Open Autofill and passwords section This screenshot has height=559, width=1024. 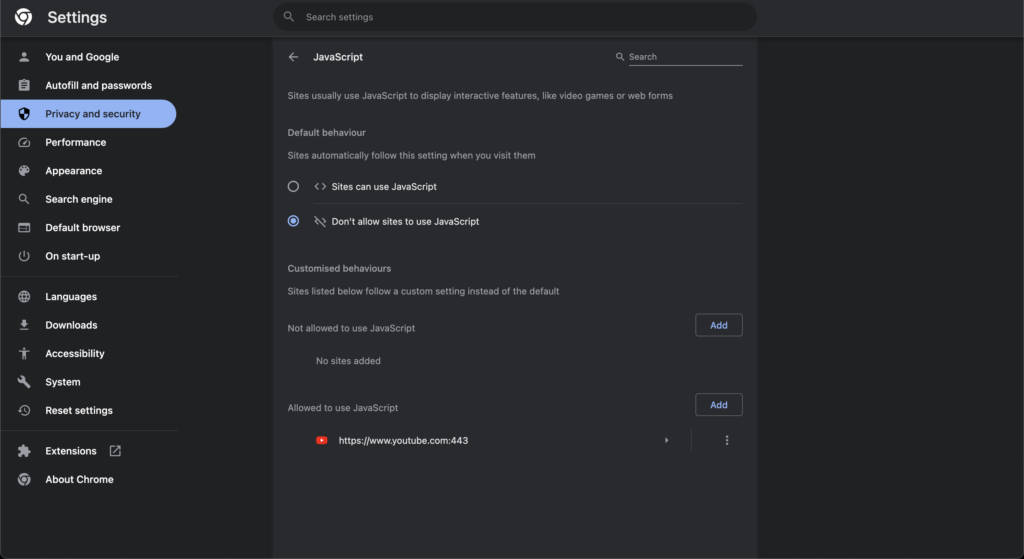click(x=88, y=85)
